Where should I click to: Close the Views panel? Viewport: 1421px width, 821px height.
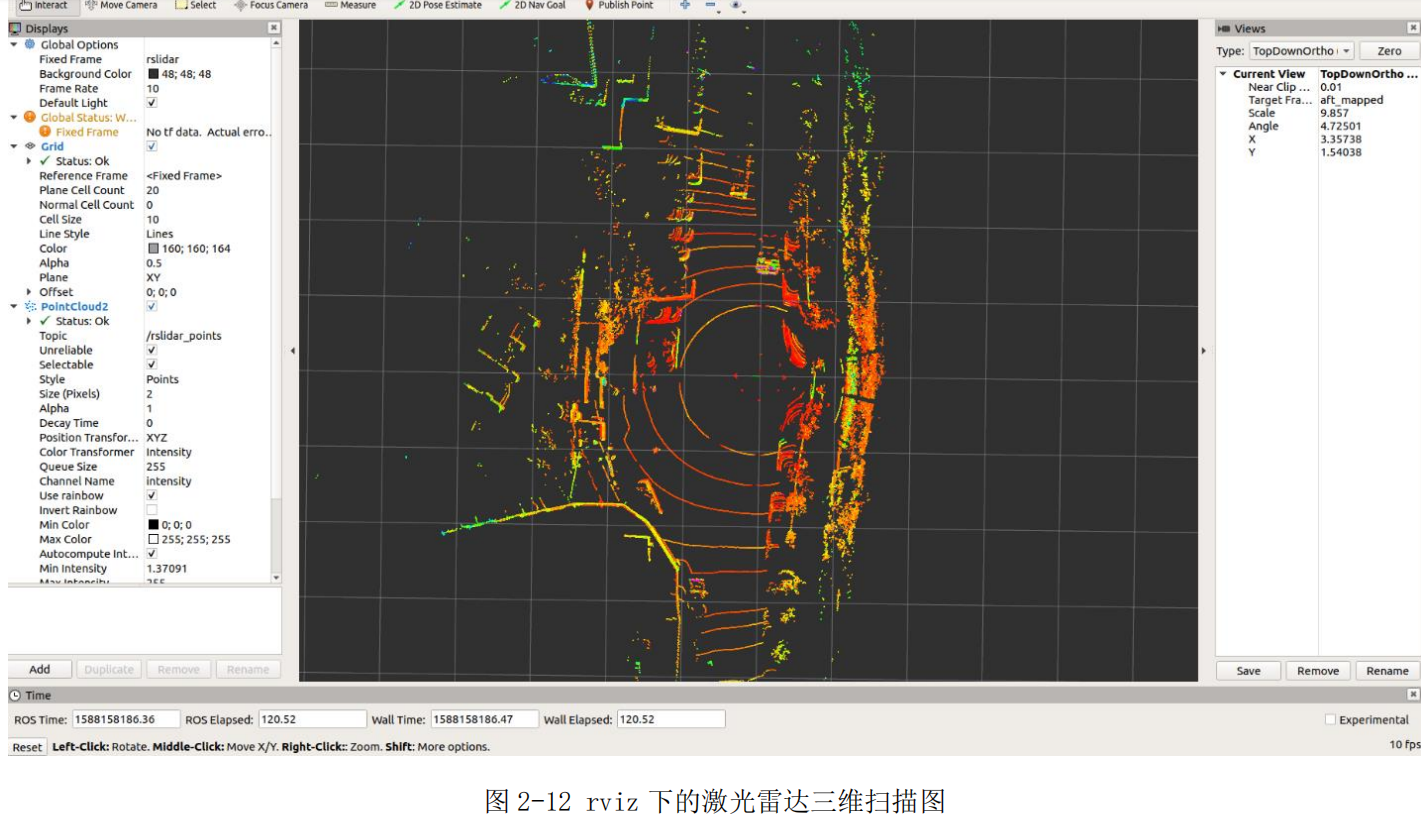pyautogui.click(x=1413, y=29)
